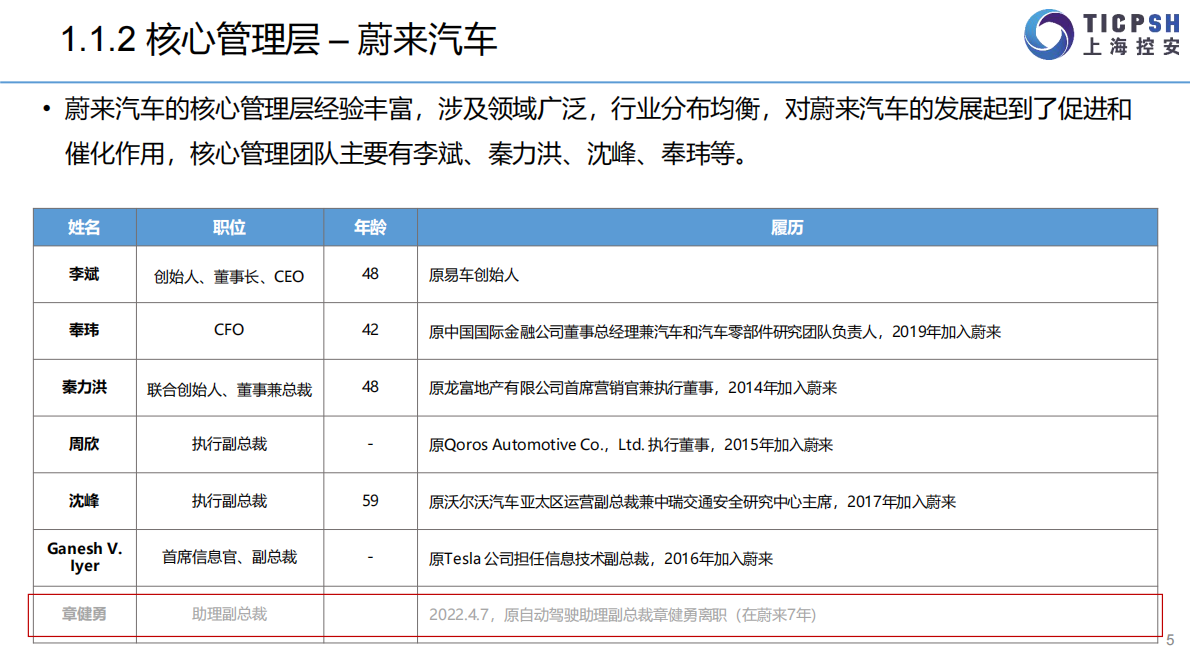Click the red highlighted 章健勇 row

click(x=595, y=614)
